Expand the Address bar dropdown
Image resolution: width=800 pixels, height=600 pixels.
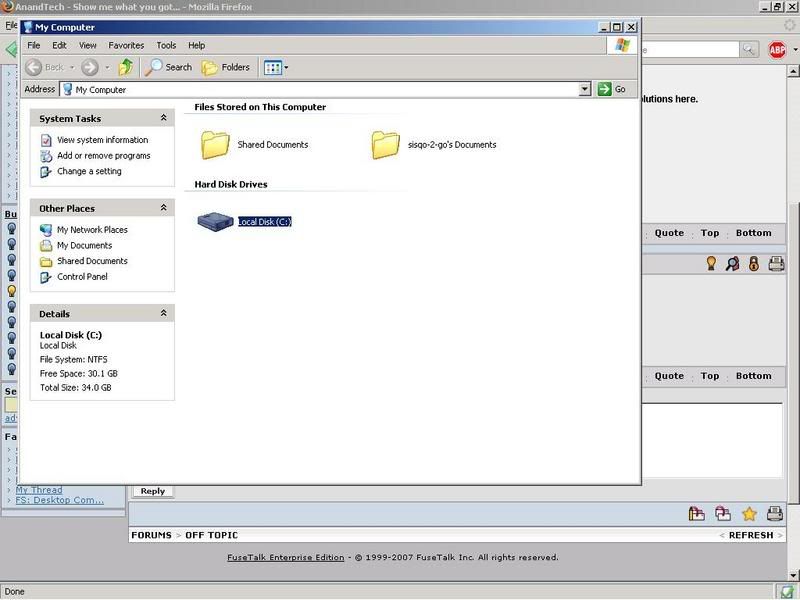(585, 89)
